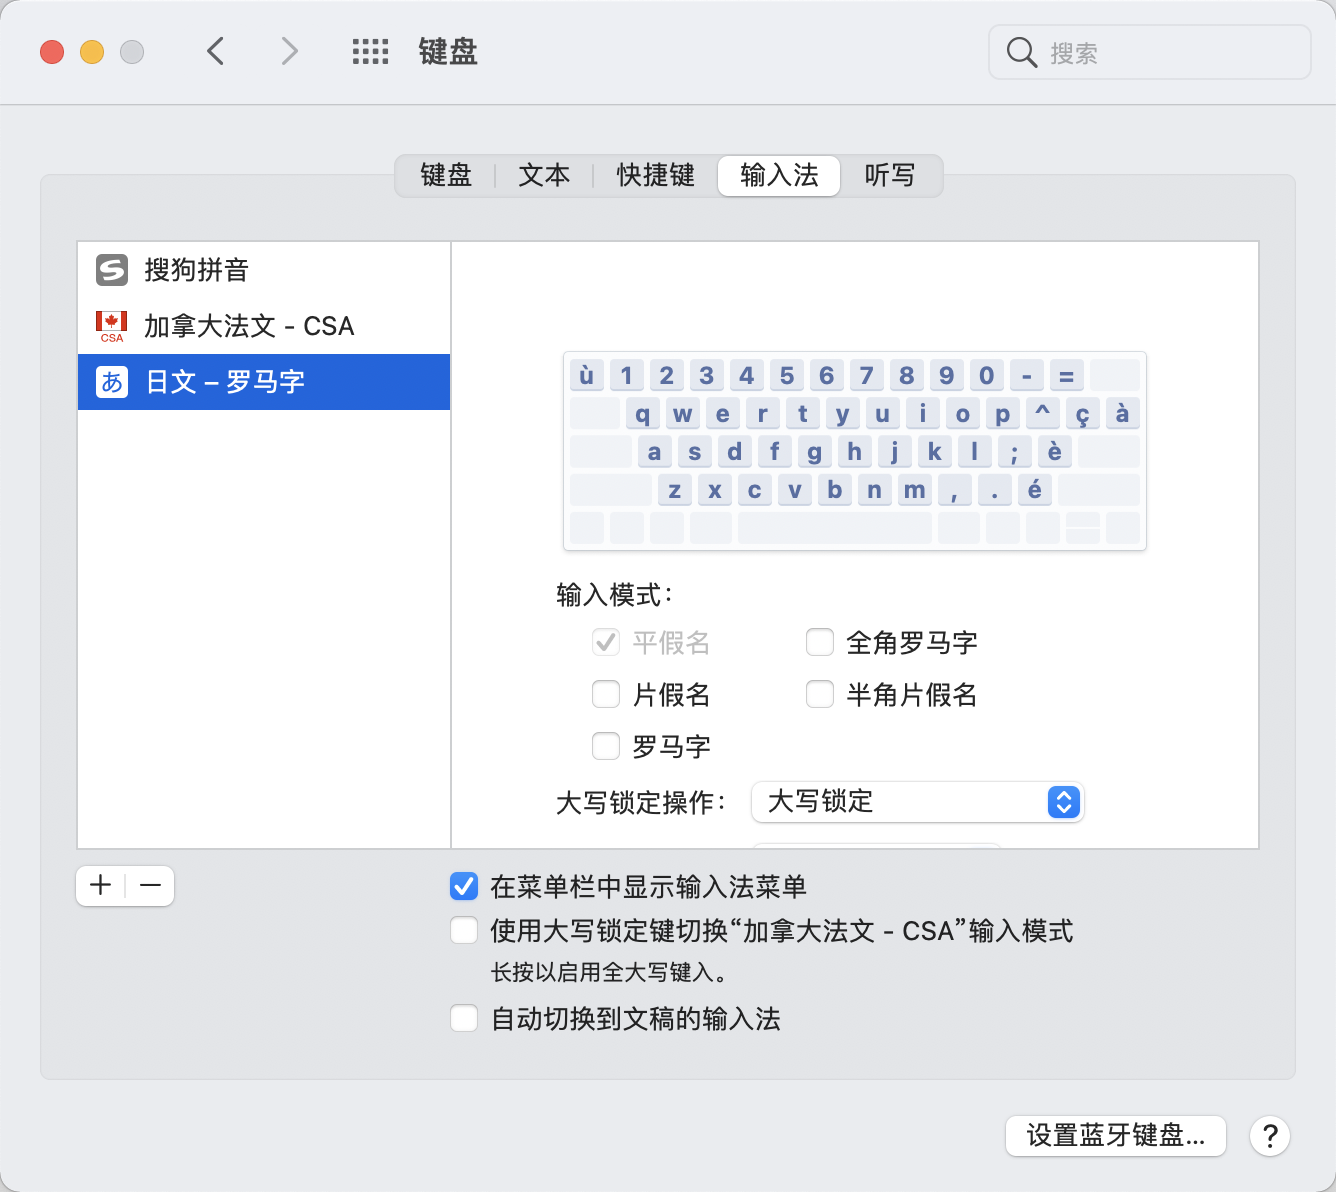This screenshot has width=1336, height=1192.
Task: Open help with question mark button
Action: click(x=1269, y=1136)
